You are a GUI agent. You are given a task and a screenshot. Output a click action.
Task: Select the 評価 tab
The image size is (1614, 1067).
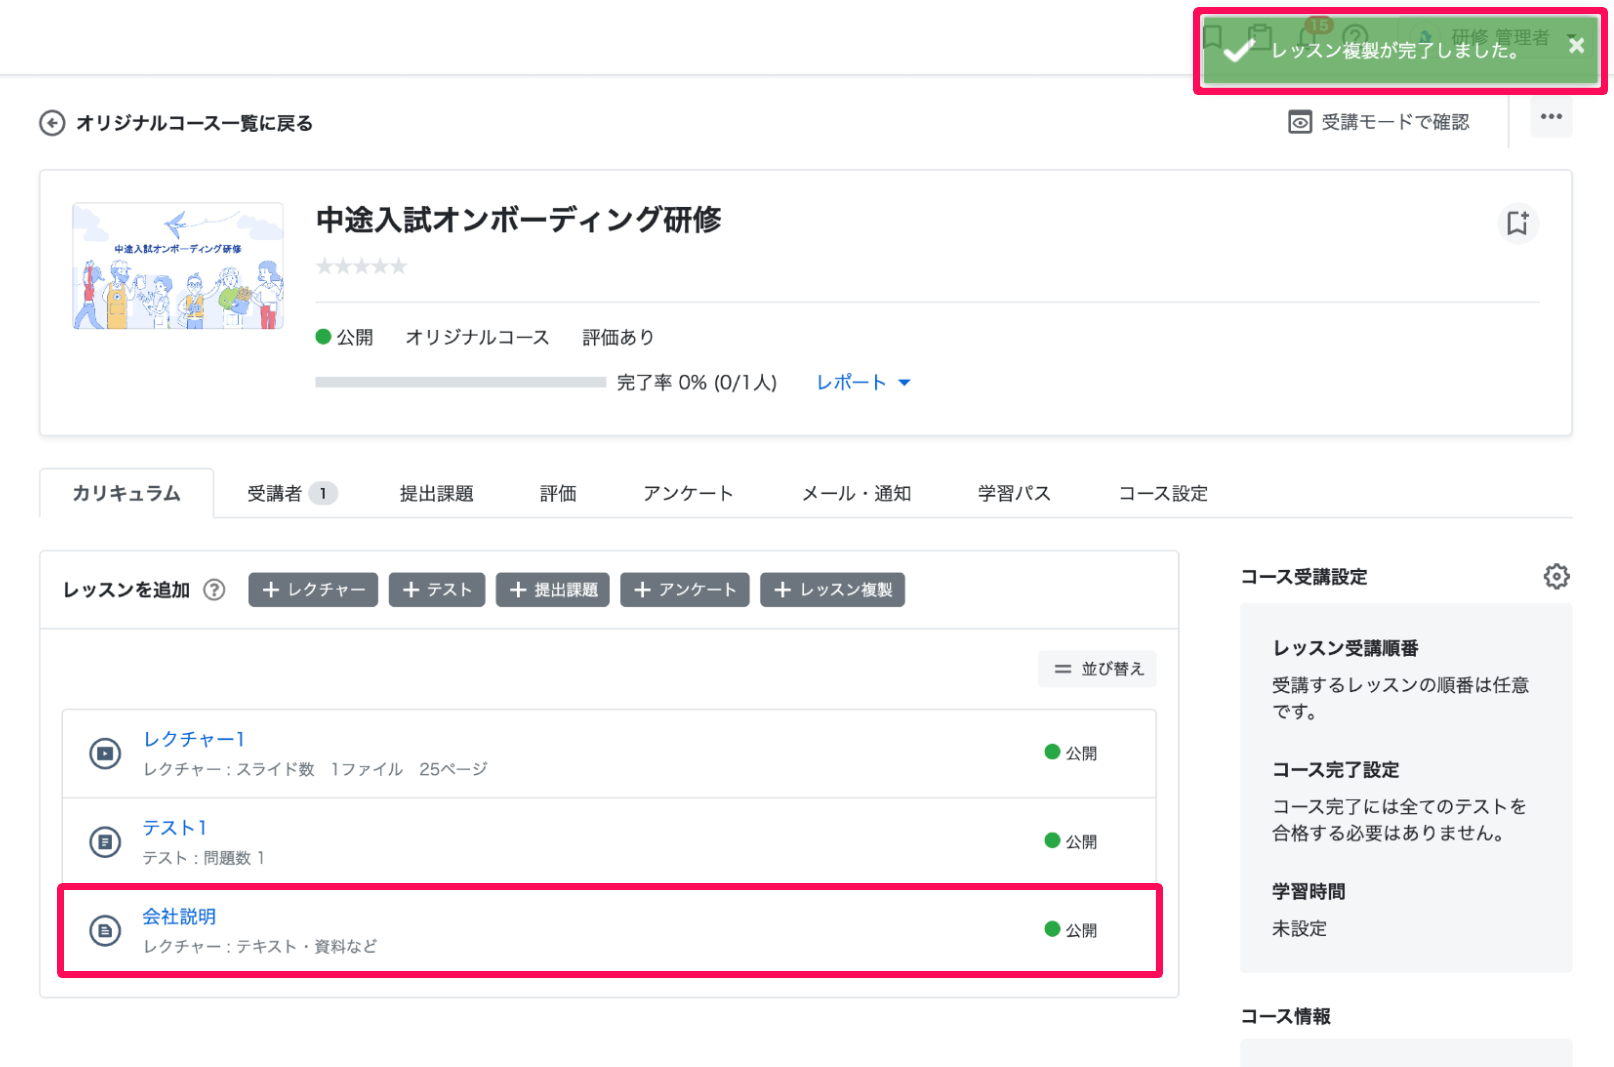coord(558,493)
